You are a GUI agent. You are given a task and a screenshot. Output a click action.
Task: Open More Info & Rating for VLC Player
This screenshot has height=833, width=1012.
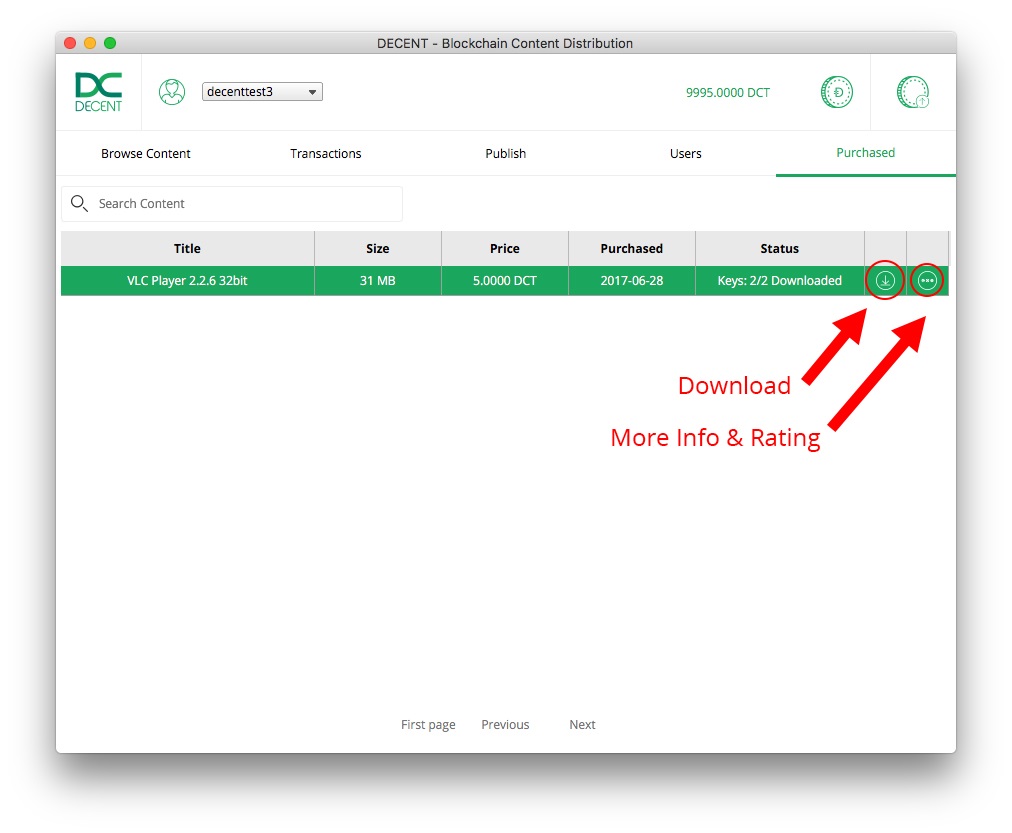coord(927,281)
